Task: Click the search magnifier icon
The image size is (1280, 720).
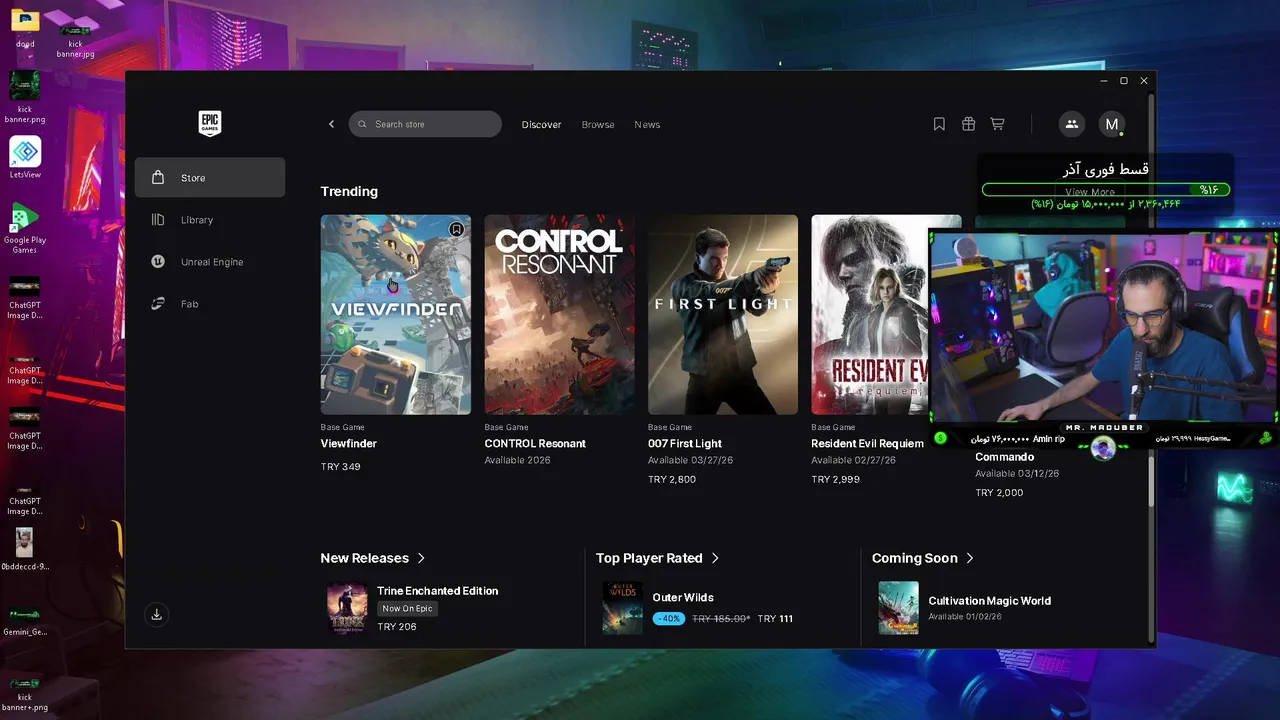Action: point(363,124)
